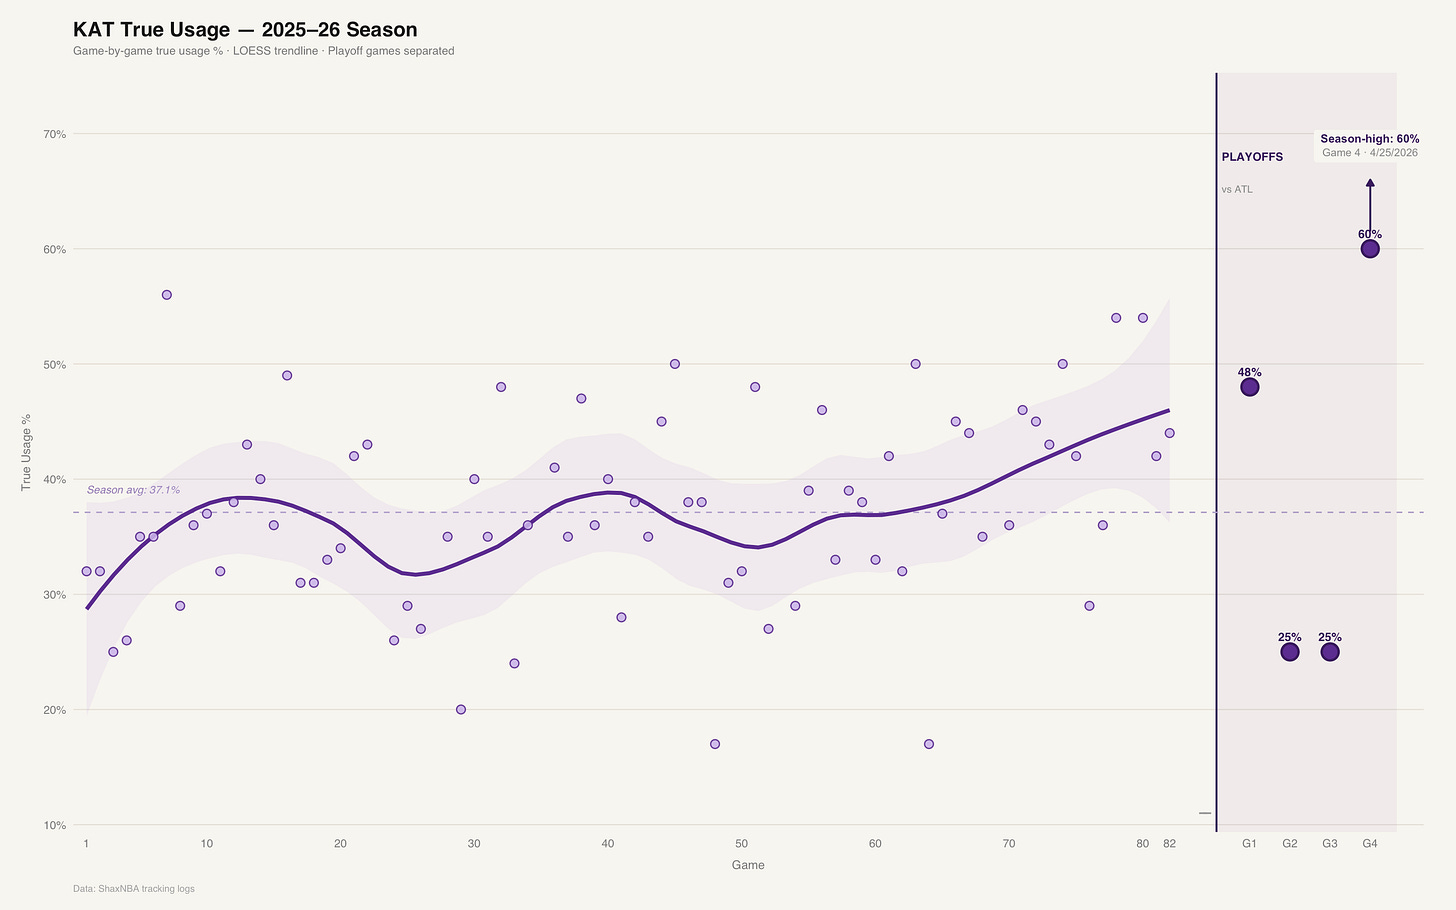This screenshot has width=1456, height=910.
Task: Click the G4 x-axis tick label
Action: coord(1370,844)
